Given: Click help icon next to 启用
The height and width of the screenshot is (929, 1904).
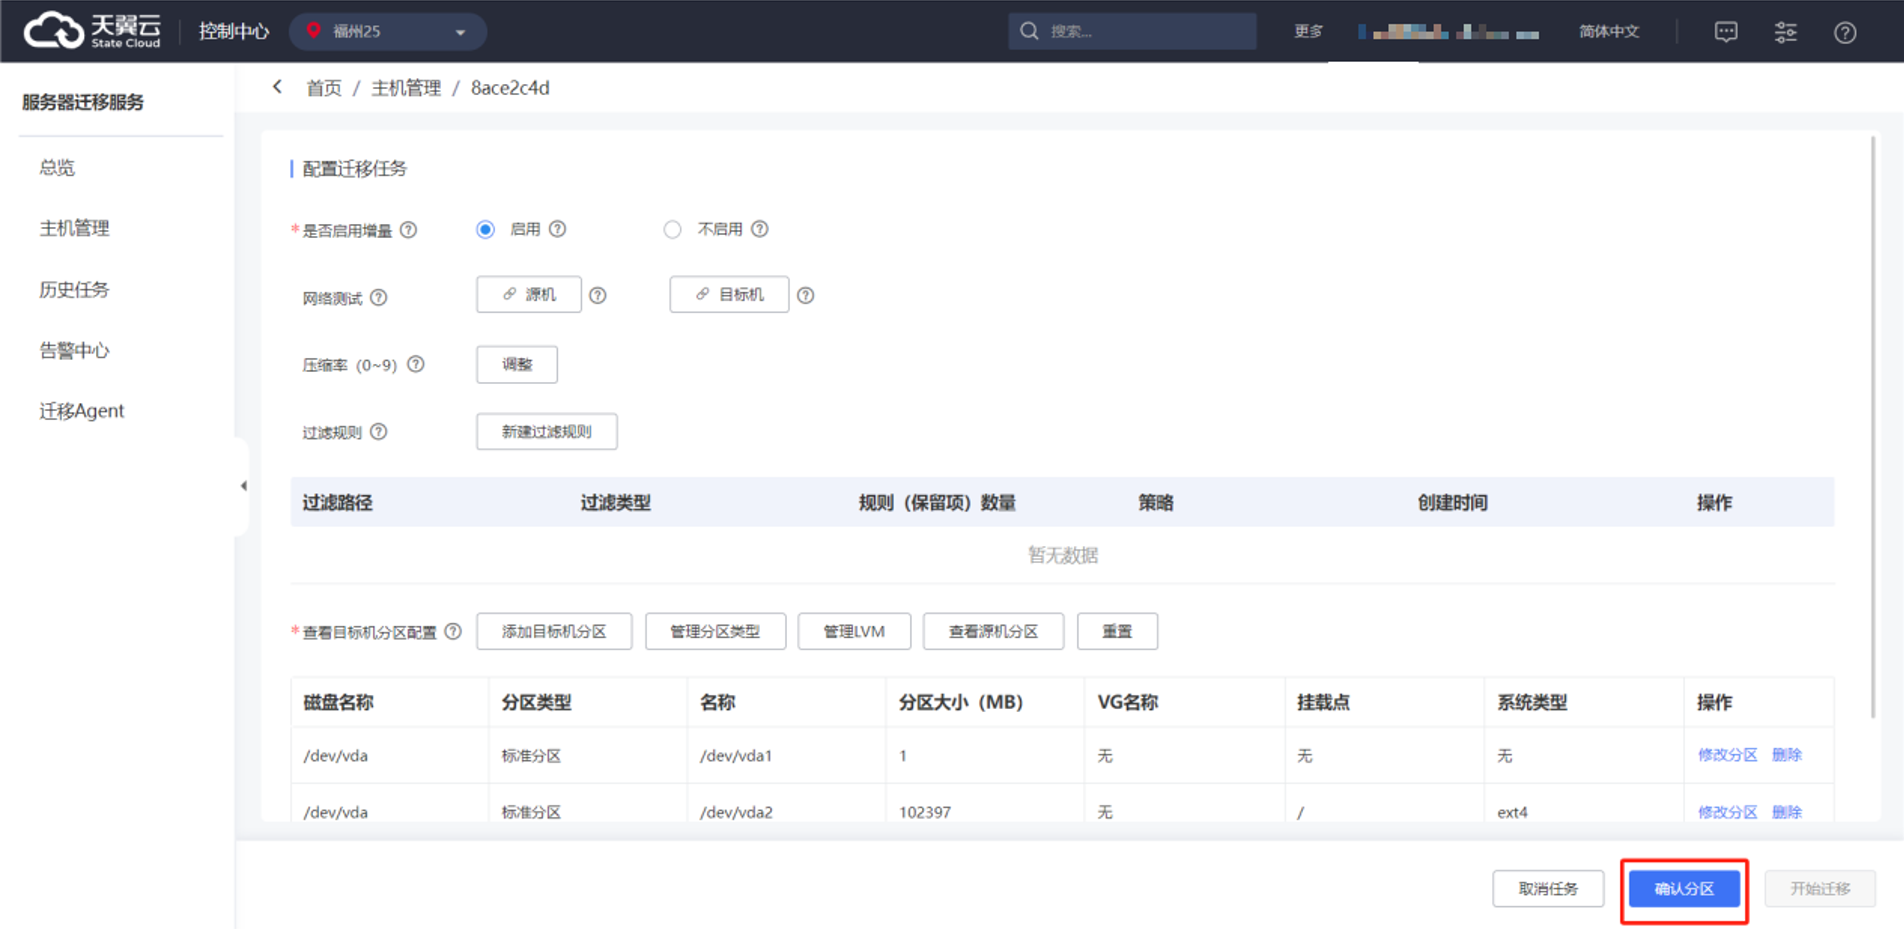Looking at the screenshot, I should 557,229.
